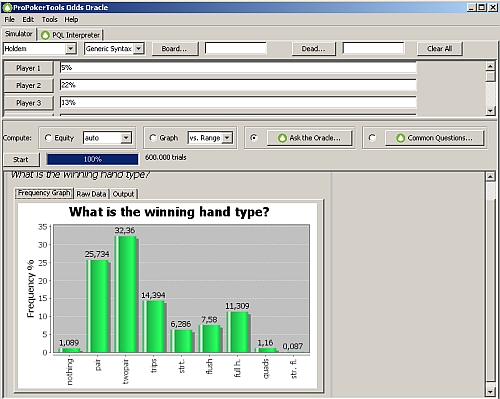Open the auto equity mode dropdown
Viewport: 500px width, 399px height.
126,138
